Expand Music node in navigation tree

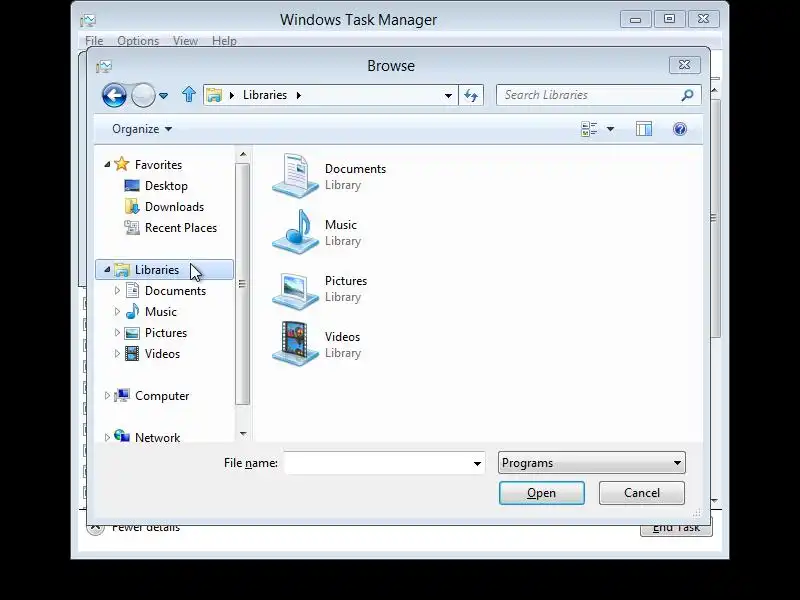click(117, 311)
